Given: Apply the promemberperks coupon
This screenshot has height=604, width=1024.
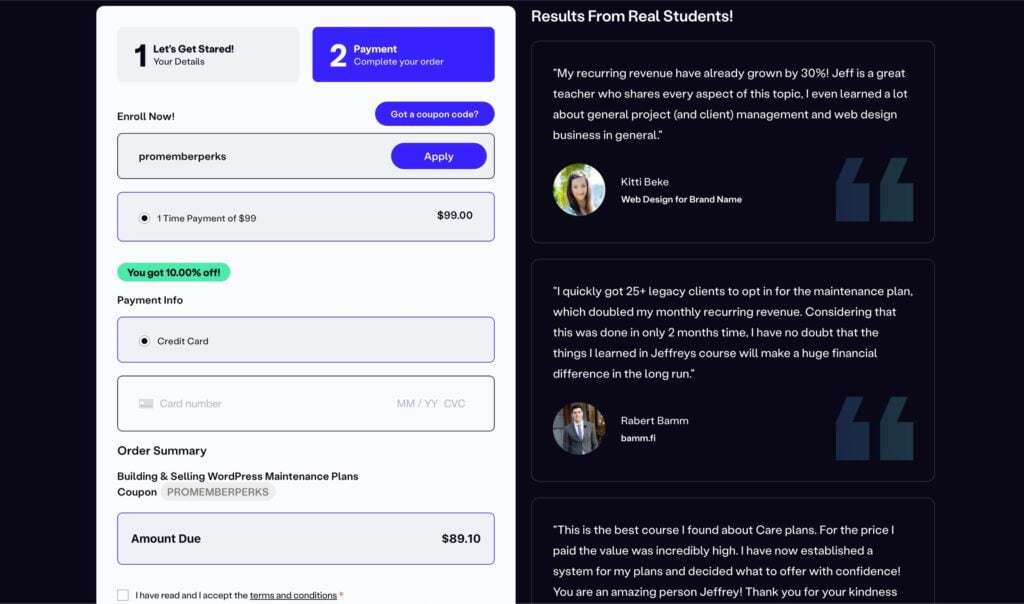Looking at the screenshot, I should coord(438,156).
